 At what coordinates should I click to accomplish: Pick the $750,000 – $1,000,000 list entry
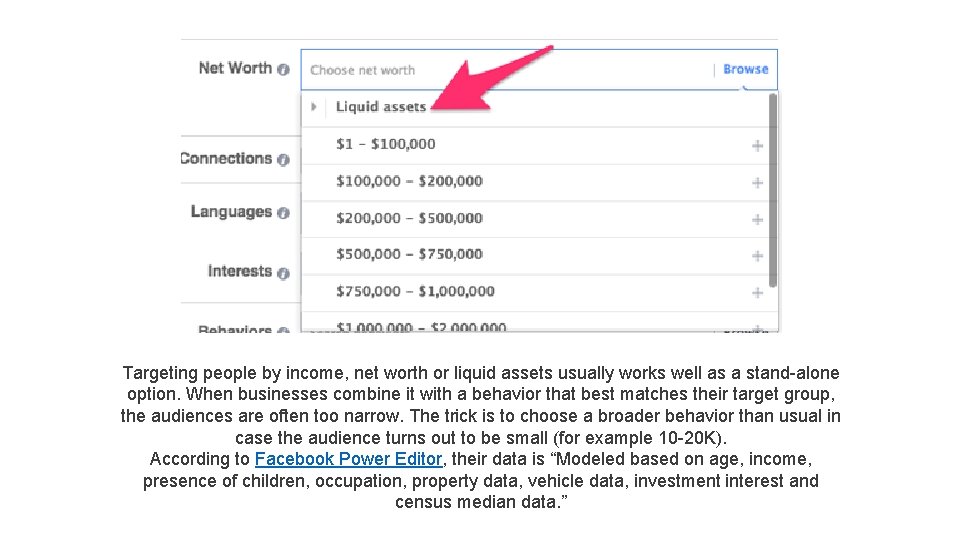coord(415,291)
